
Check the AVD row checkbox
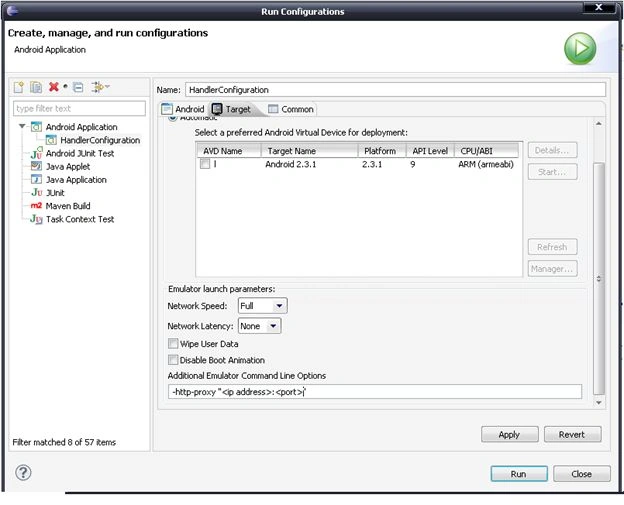[205, 164]
